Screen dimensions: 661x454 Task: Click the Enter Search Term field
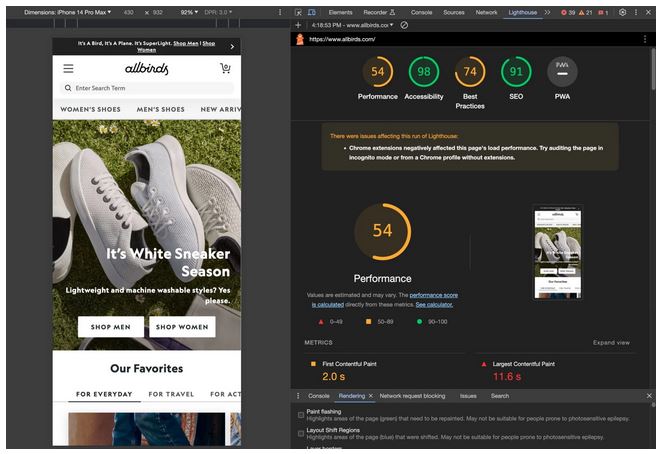pos(147,88)
